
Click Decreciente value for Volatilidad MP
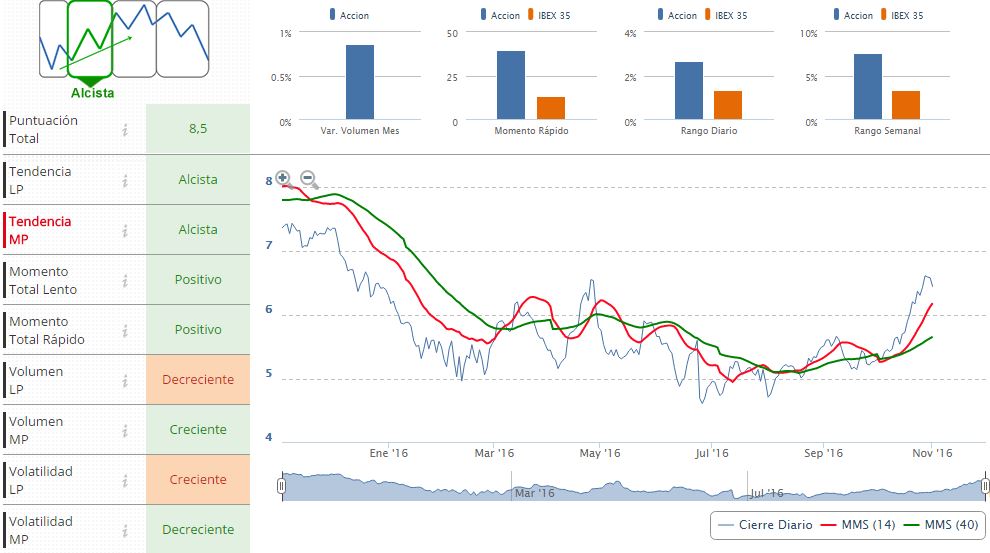pyautogui.click(x=198, y=529)
